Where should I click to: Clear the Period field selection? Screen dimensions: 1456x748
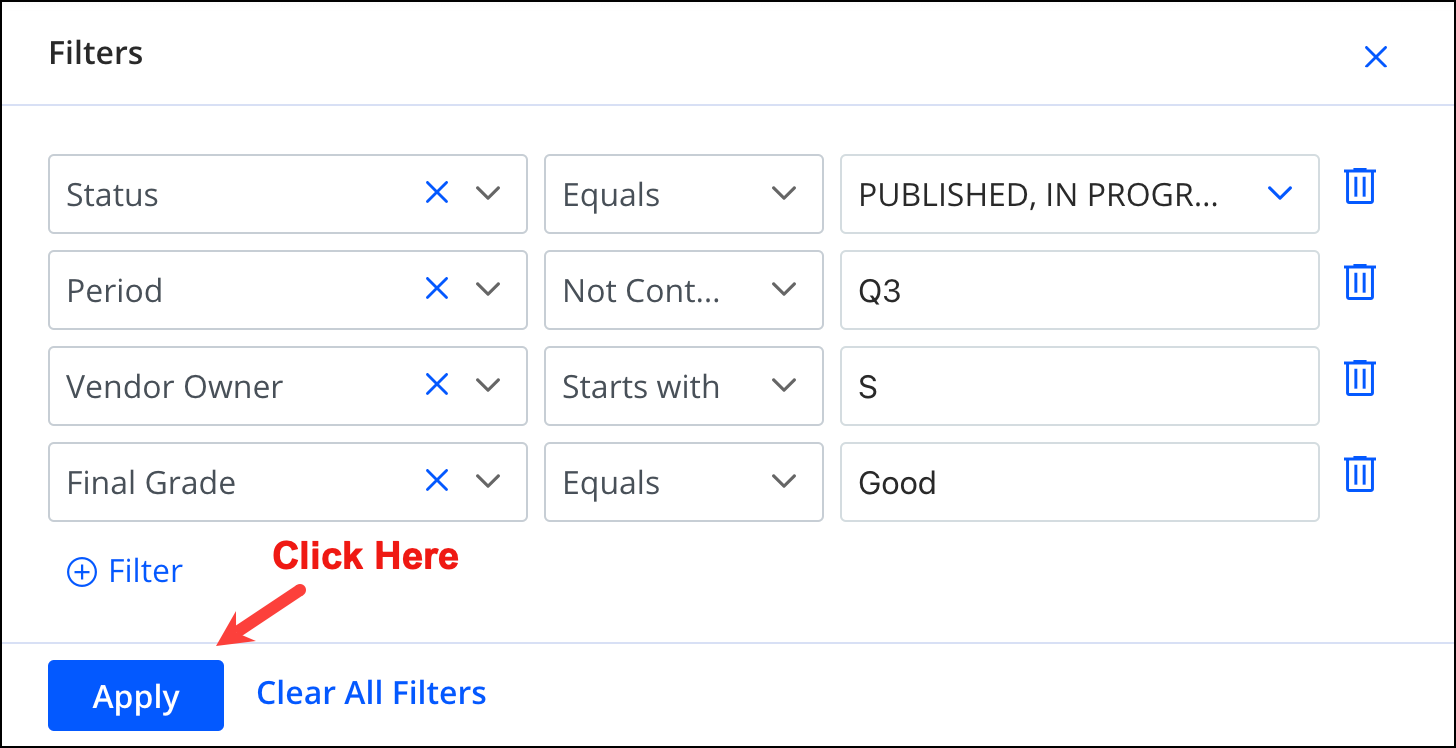437,289
